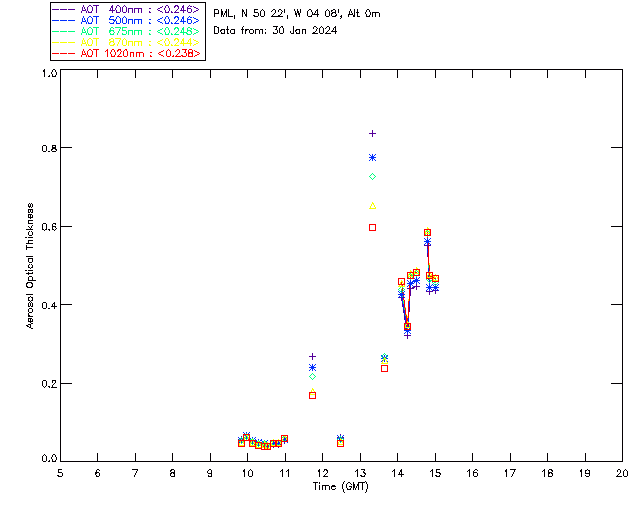
Task: Click the x-axis tick label 11
Action: (x=285, y=473)
